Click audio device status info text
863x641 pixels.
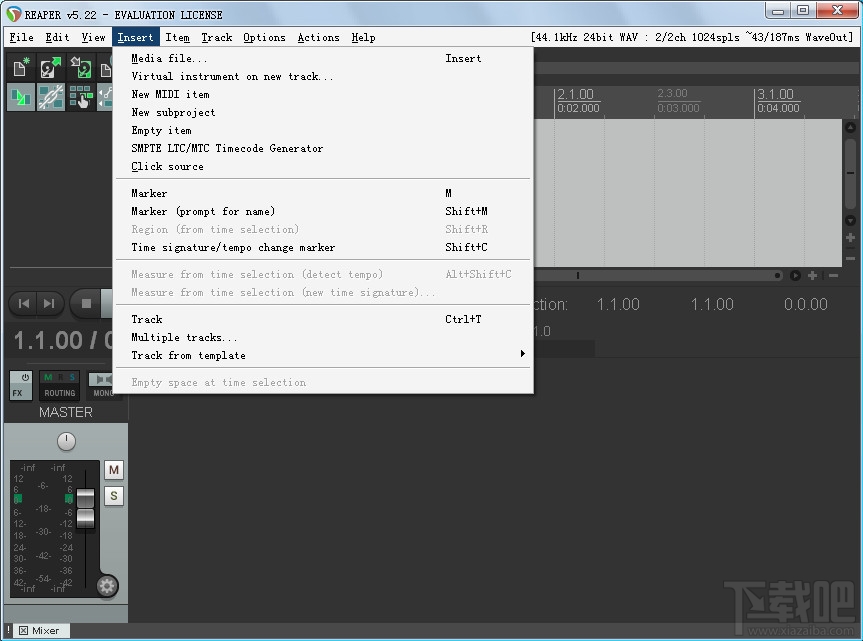tap(692, 37)
